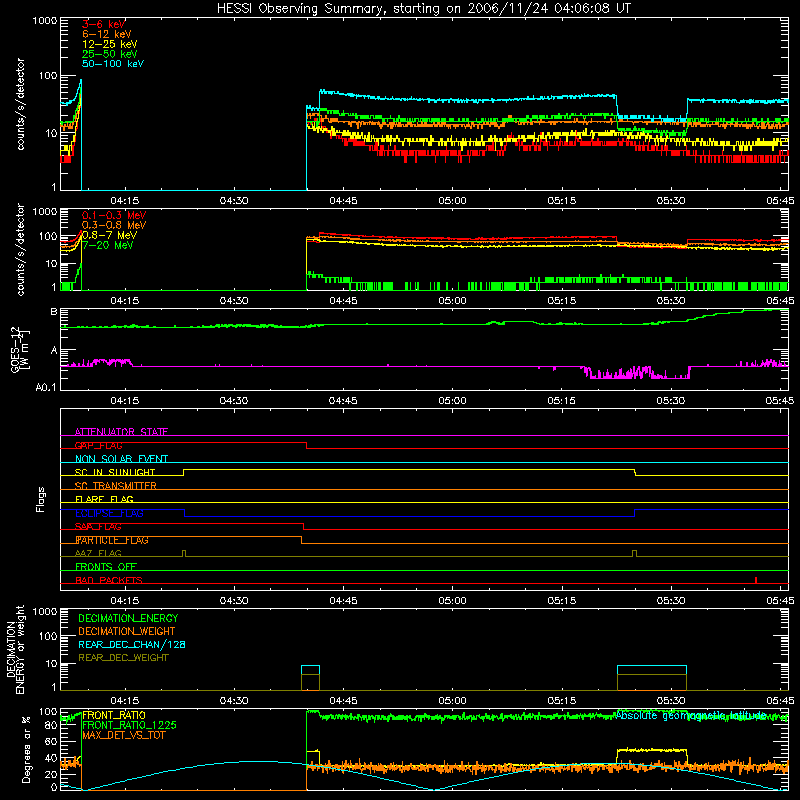Image resolution: width=800 pixels, height=800 pixels.
Task: Select the SAA_FLAG label
Action: tap(98, 527)
